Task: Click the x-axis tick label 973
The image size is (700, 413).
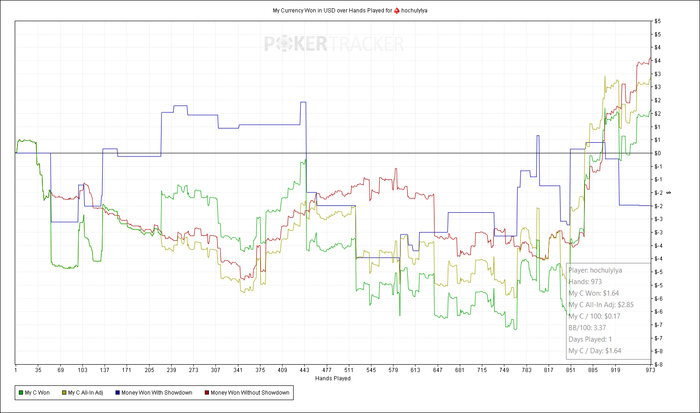Action: 650,370
